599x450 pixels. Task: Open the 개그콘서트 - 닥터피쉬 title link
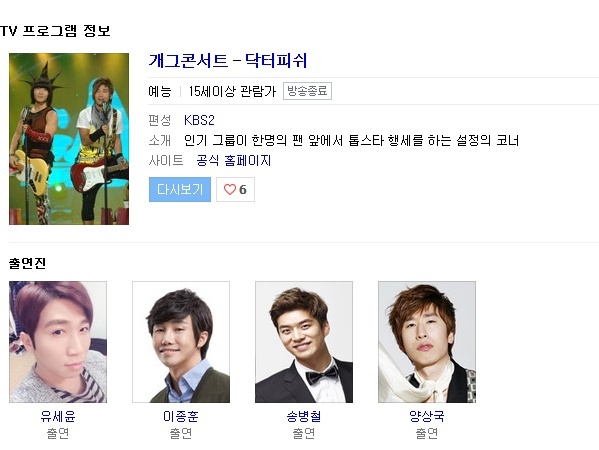(228, 60)
